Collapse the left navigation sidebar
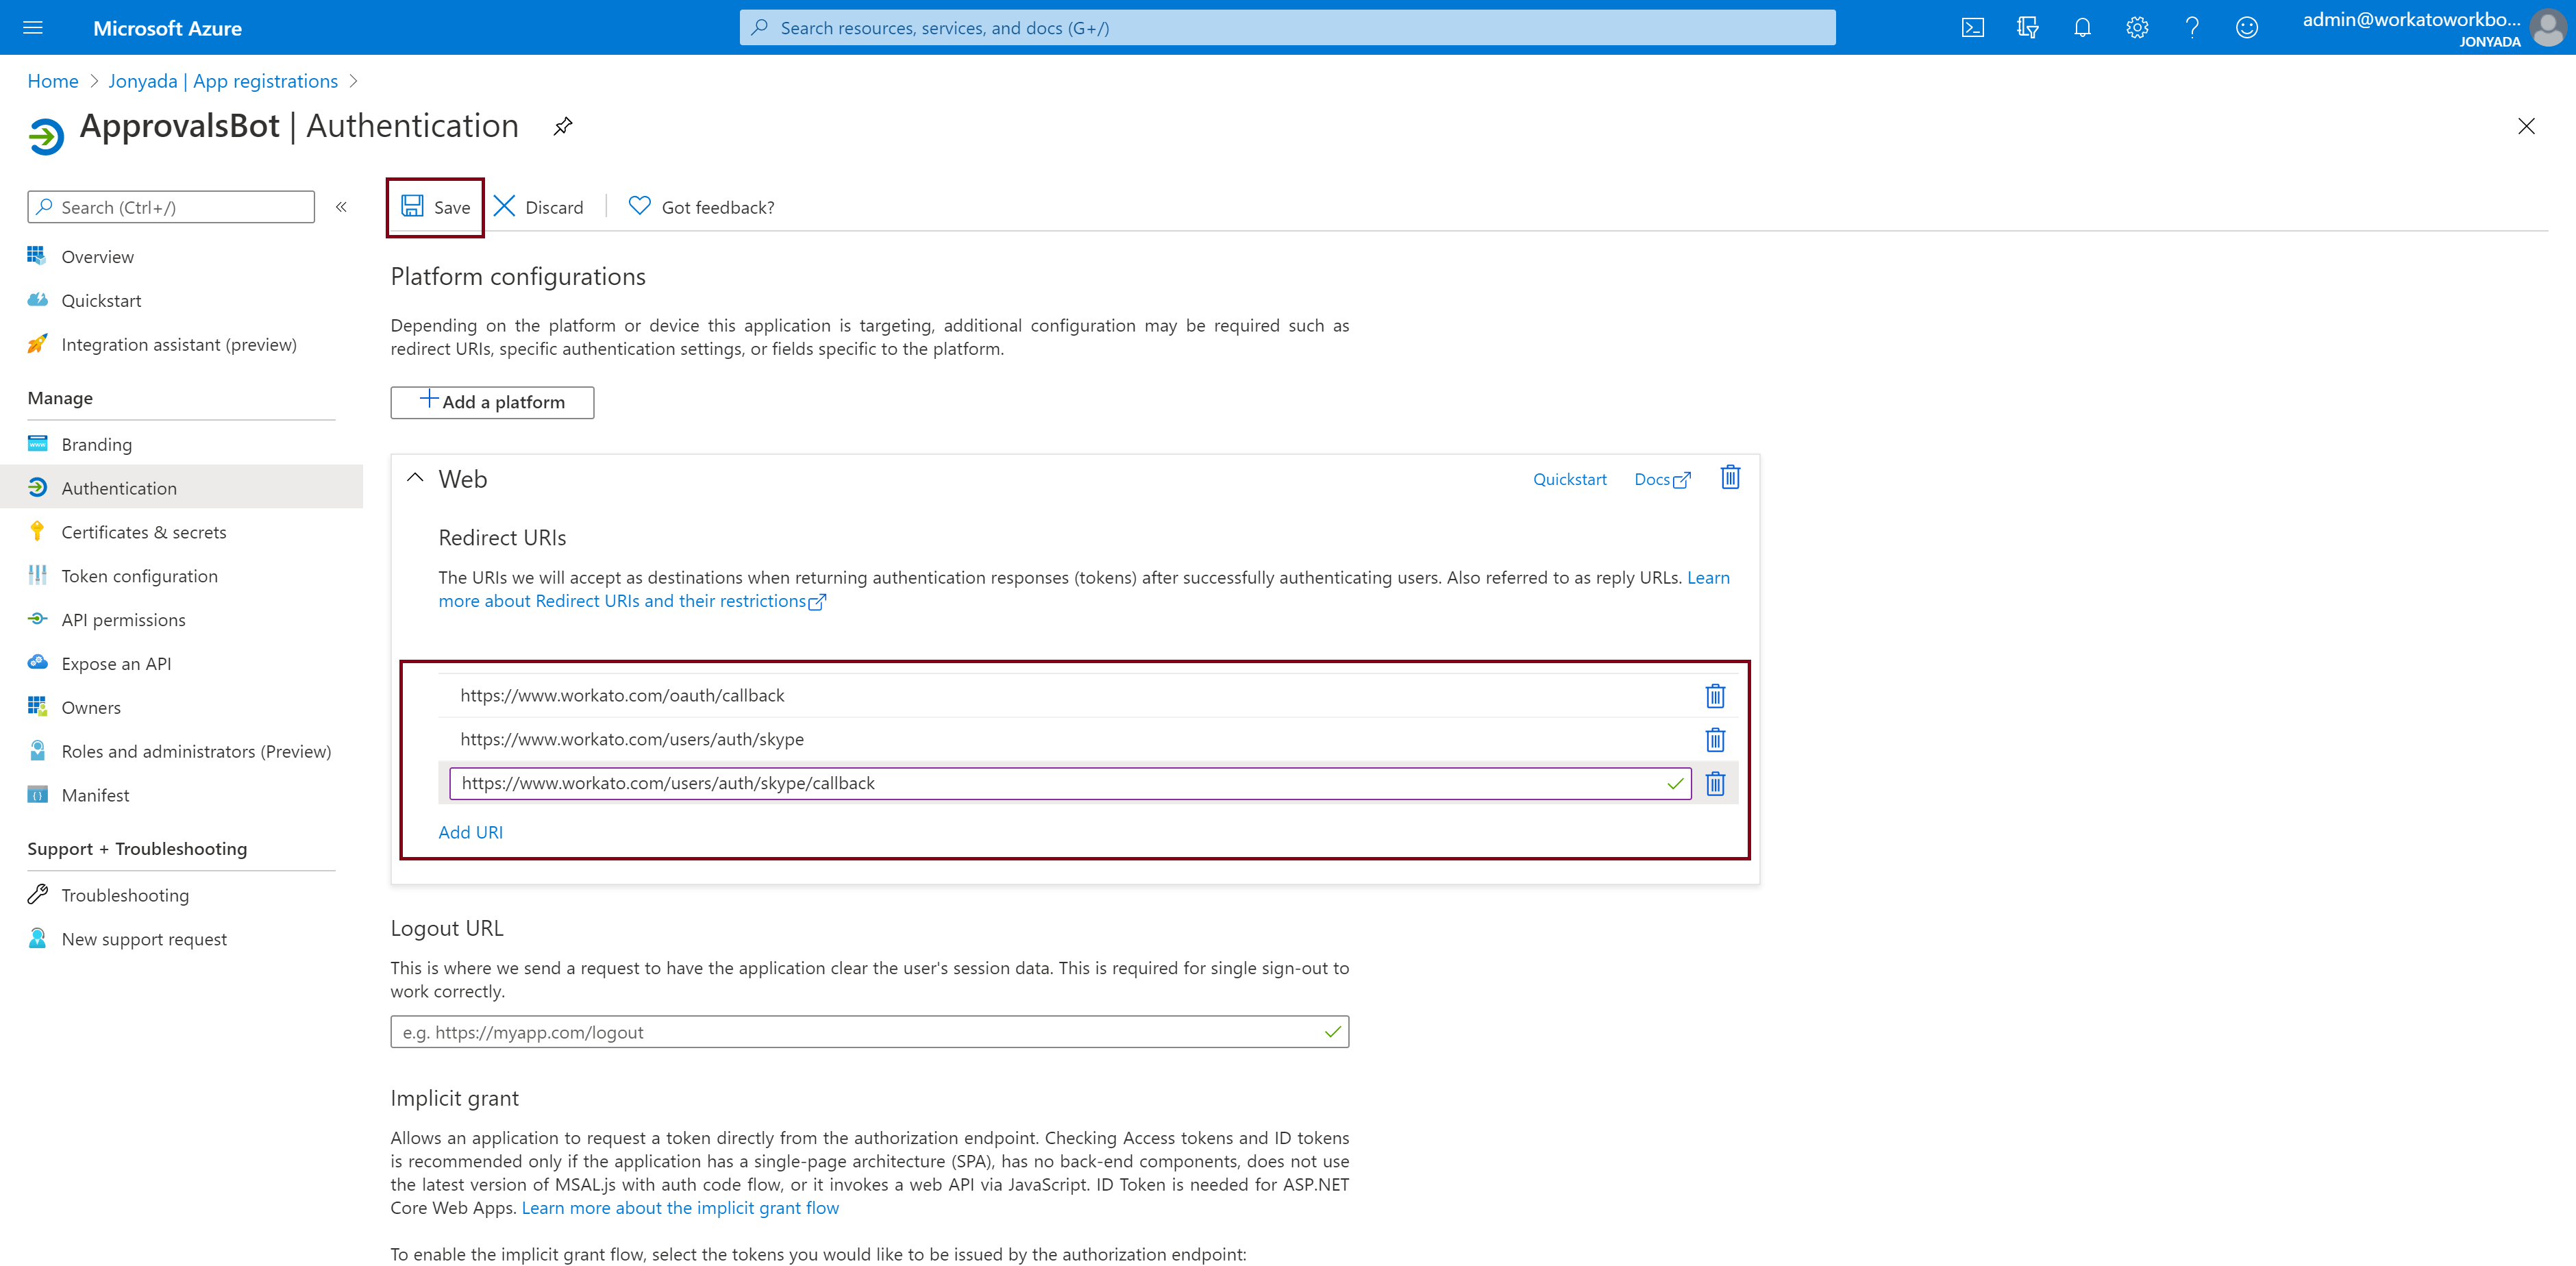Screen dimensions: 2576x1266 pyautogui.click(x=341, y=207)
